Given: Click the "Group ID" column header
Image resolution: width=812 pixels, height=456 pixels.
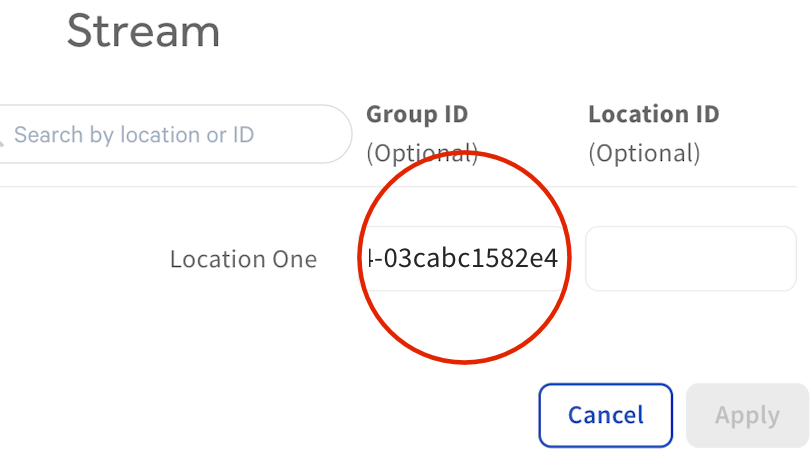Looking at the screenshot, I should [417, 114].
